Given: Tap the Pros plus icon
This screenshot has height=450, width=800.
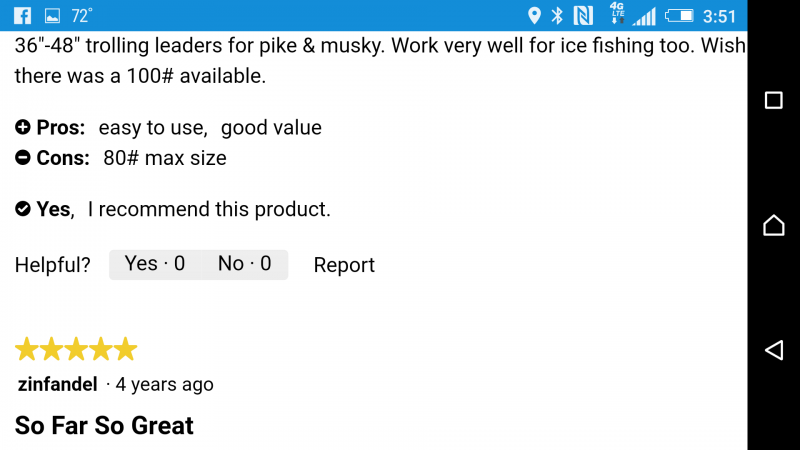Looking at the screenshot, I should pyautogui.click(x=23, y=127).
